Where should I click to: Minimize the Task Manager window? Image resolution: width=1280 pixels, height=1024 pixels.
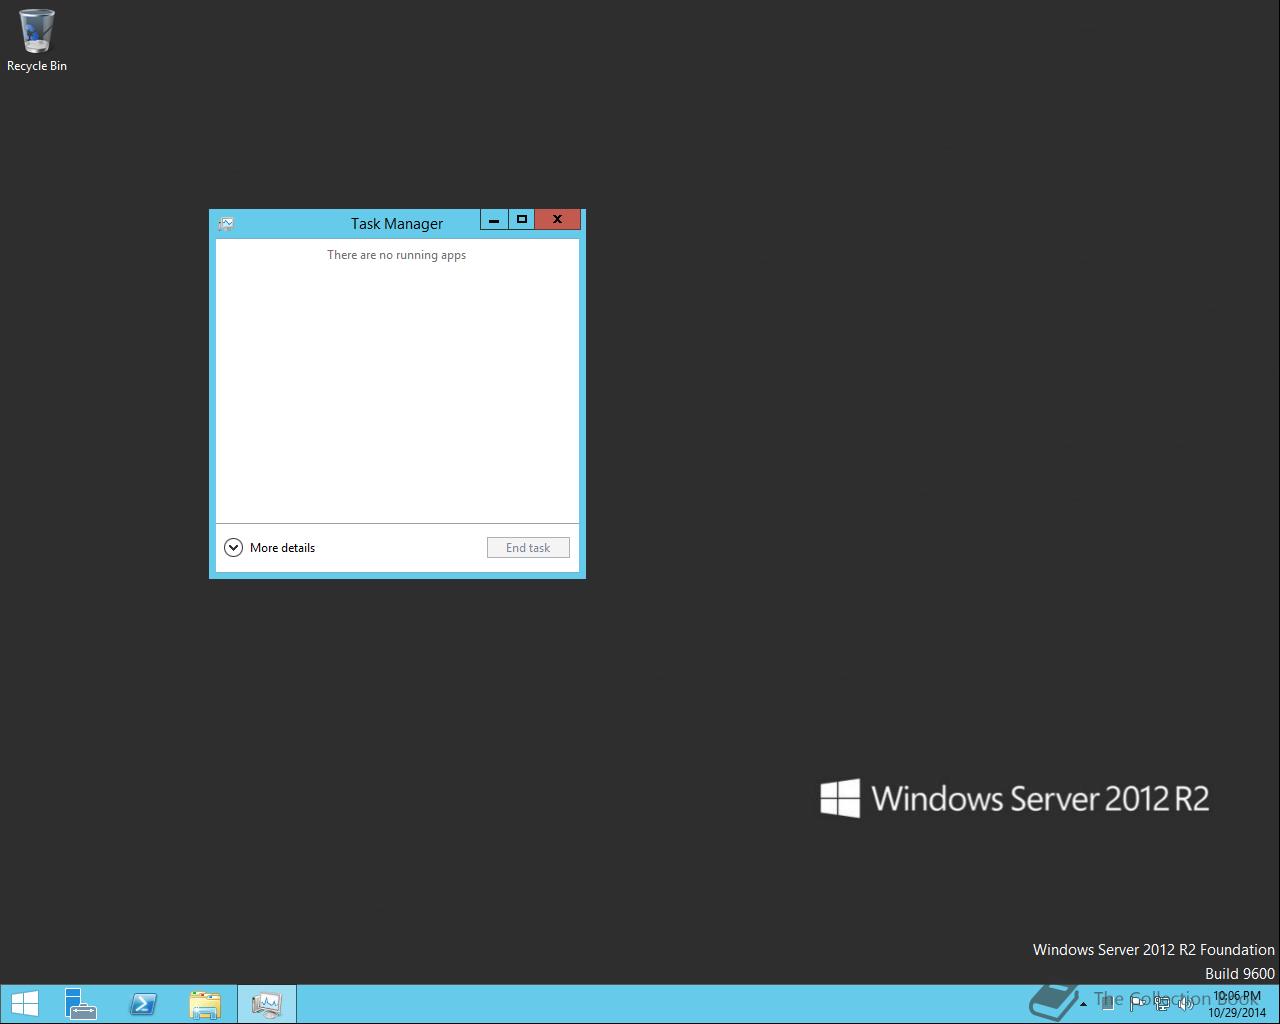494,219
